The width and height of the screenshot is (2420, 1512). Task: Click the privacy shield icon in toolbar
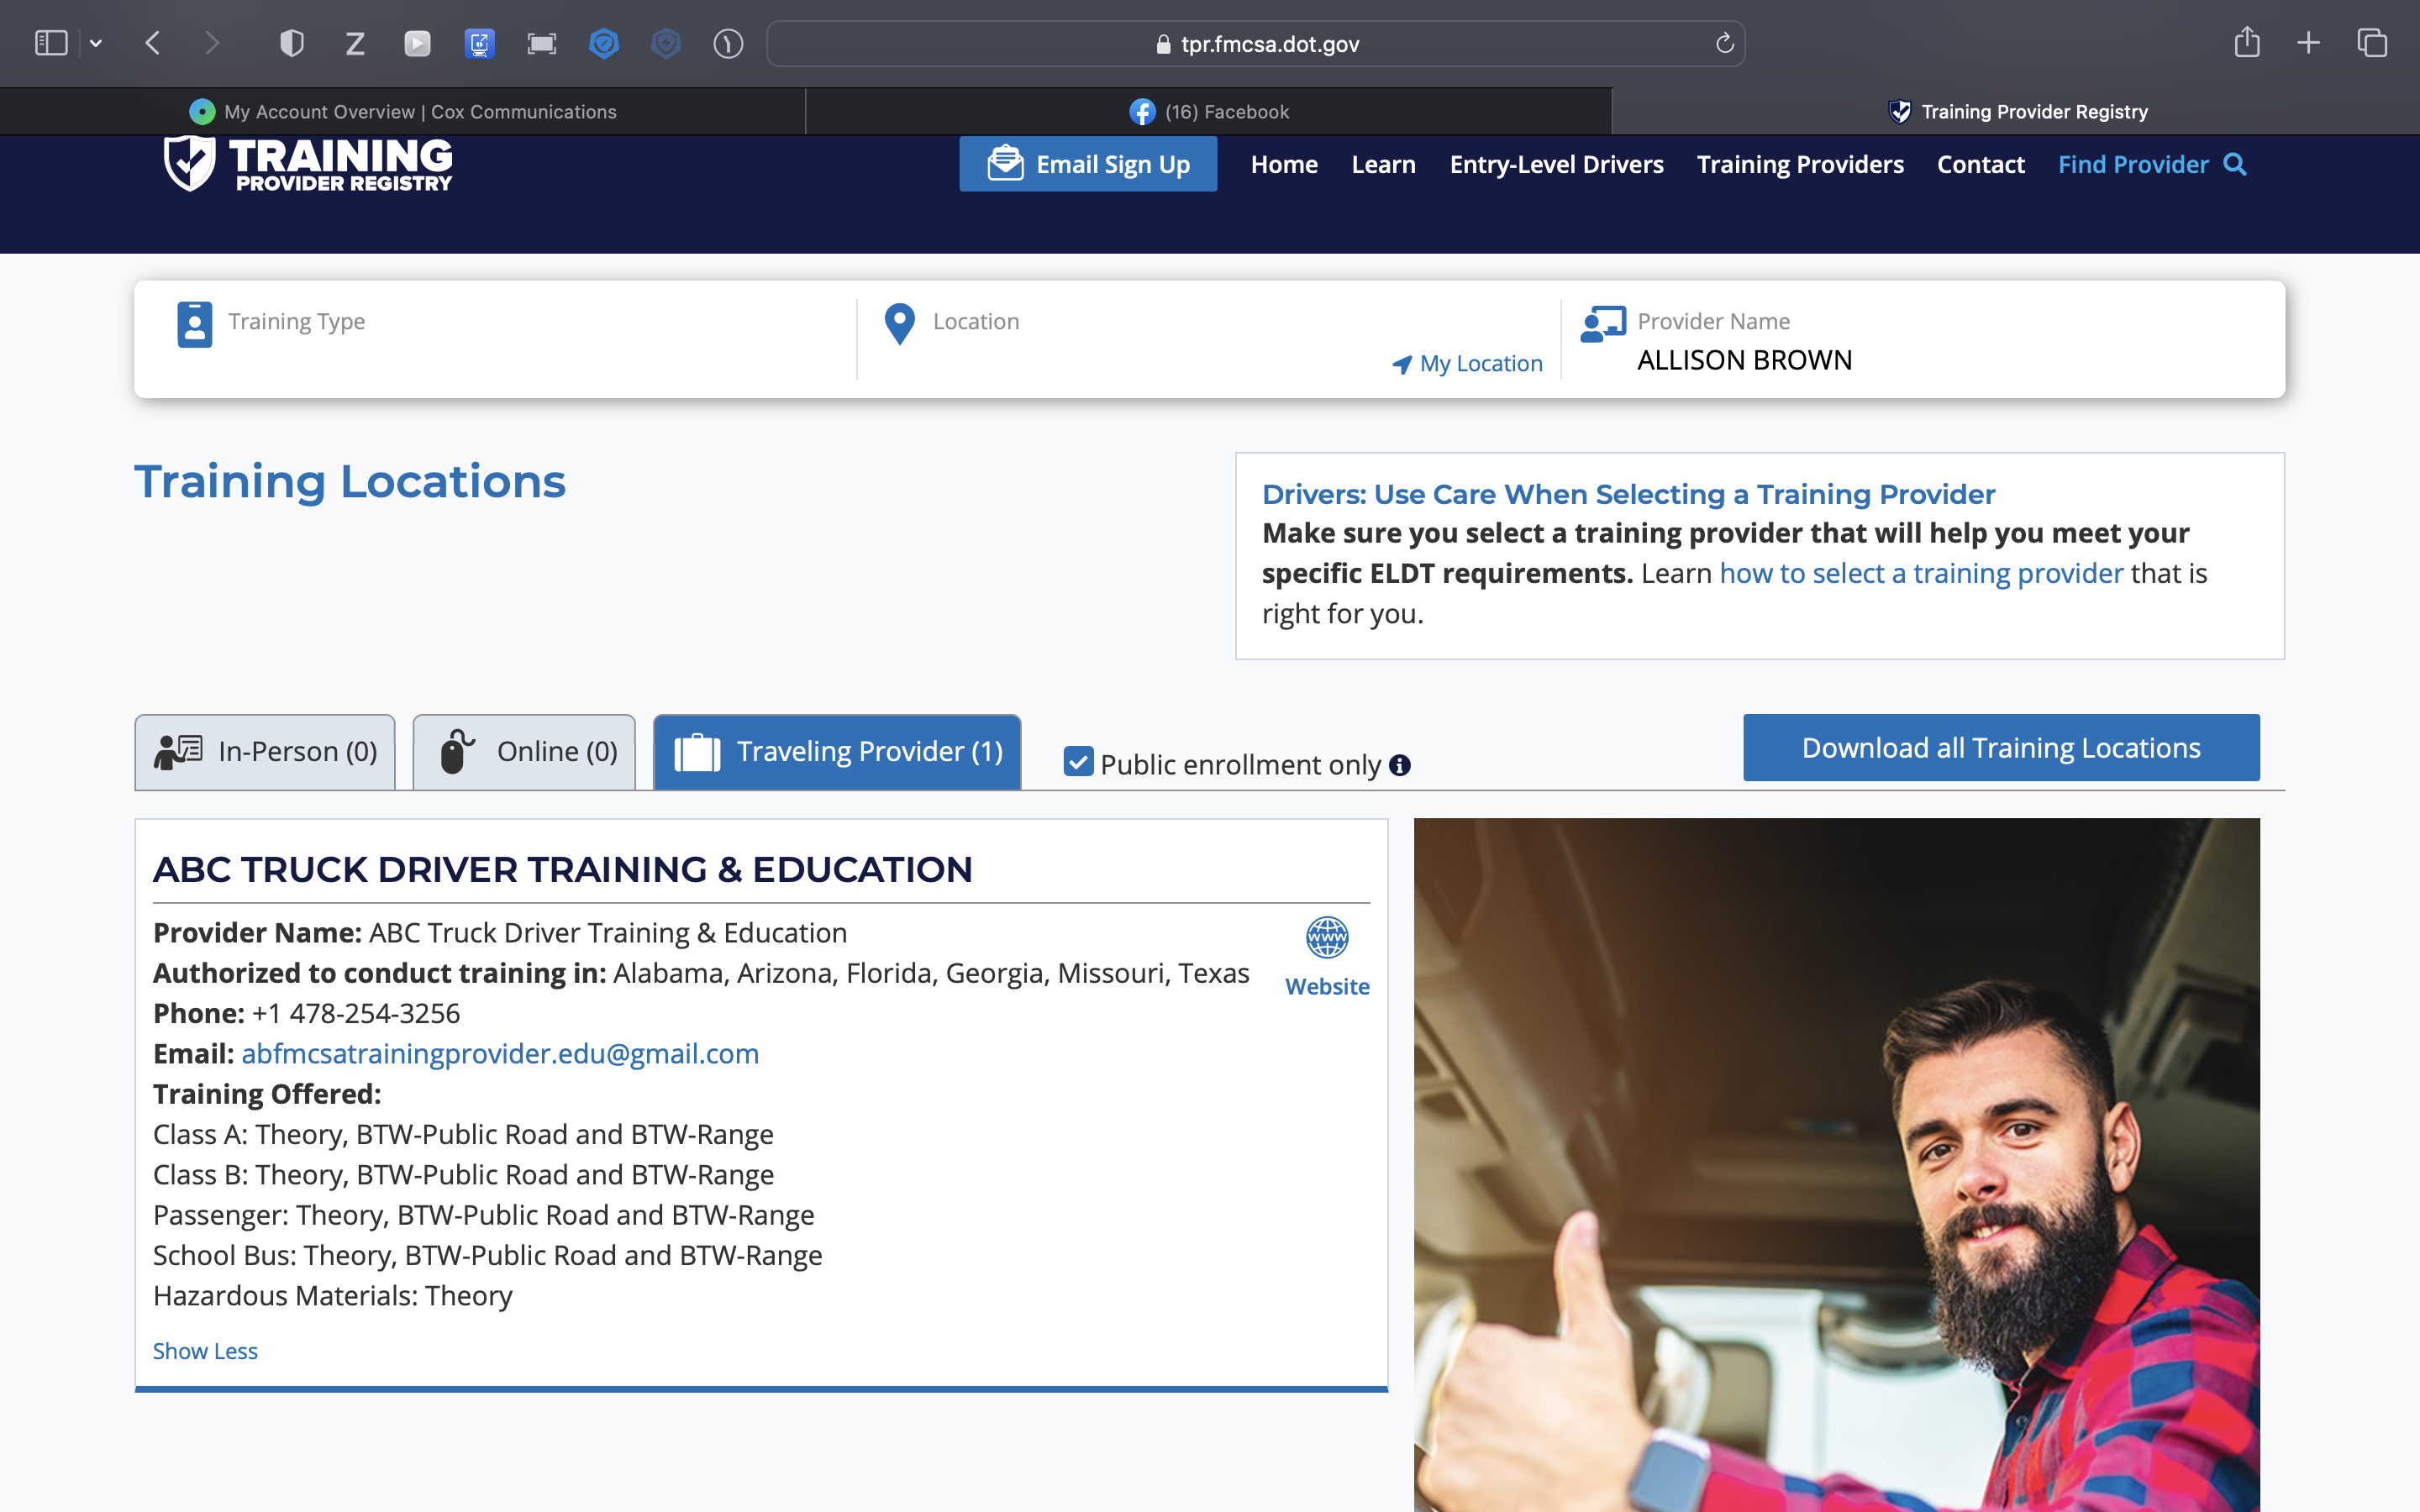point(291,44)
